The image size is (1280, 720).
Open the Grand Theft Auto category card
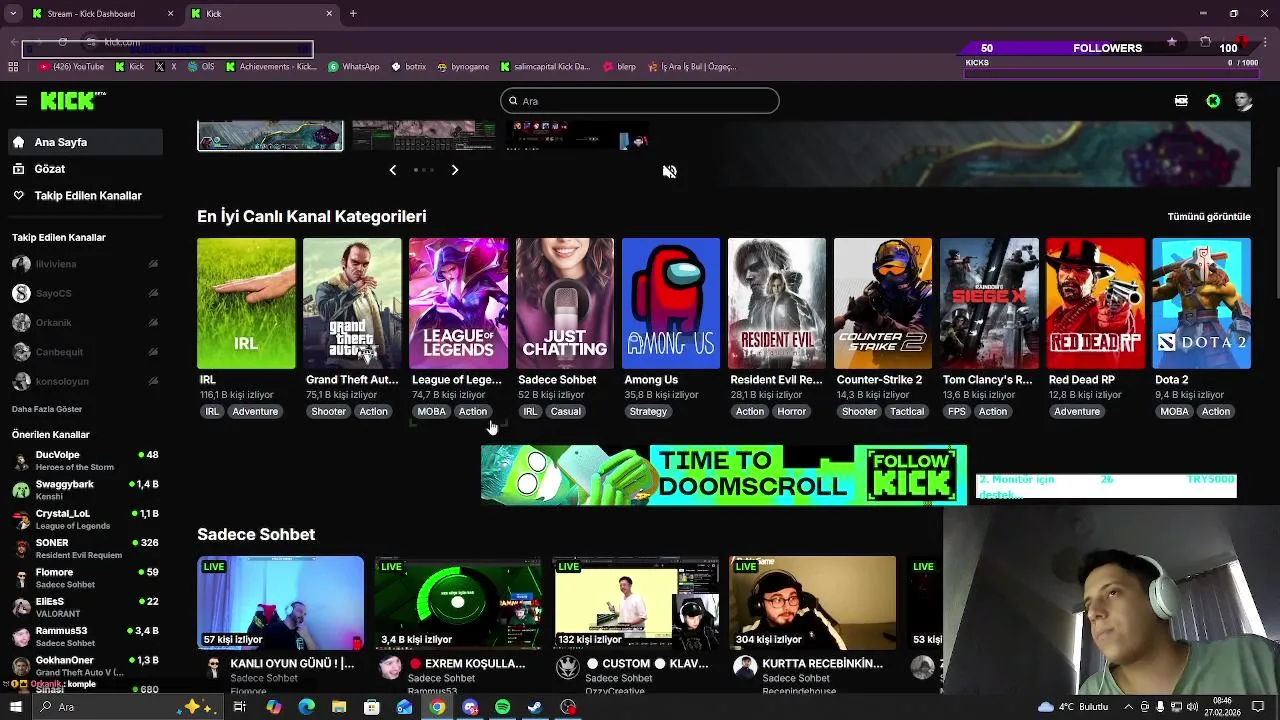pos(352,303)
